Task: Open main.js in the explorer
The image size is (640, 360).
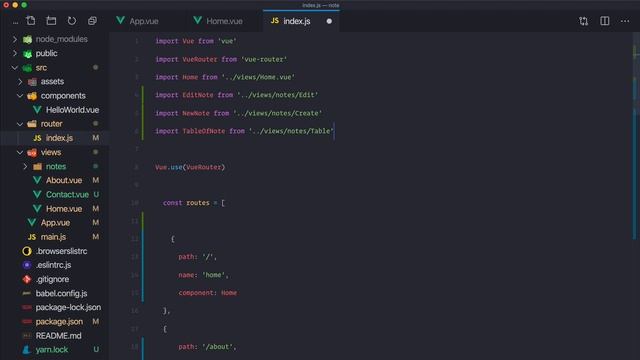Action: 53,237
